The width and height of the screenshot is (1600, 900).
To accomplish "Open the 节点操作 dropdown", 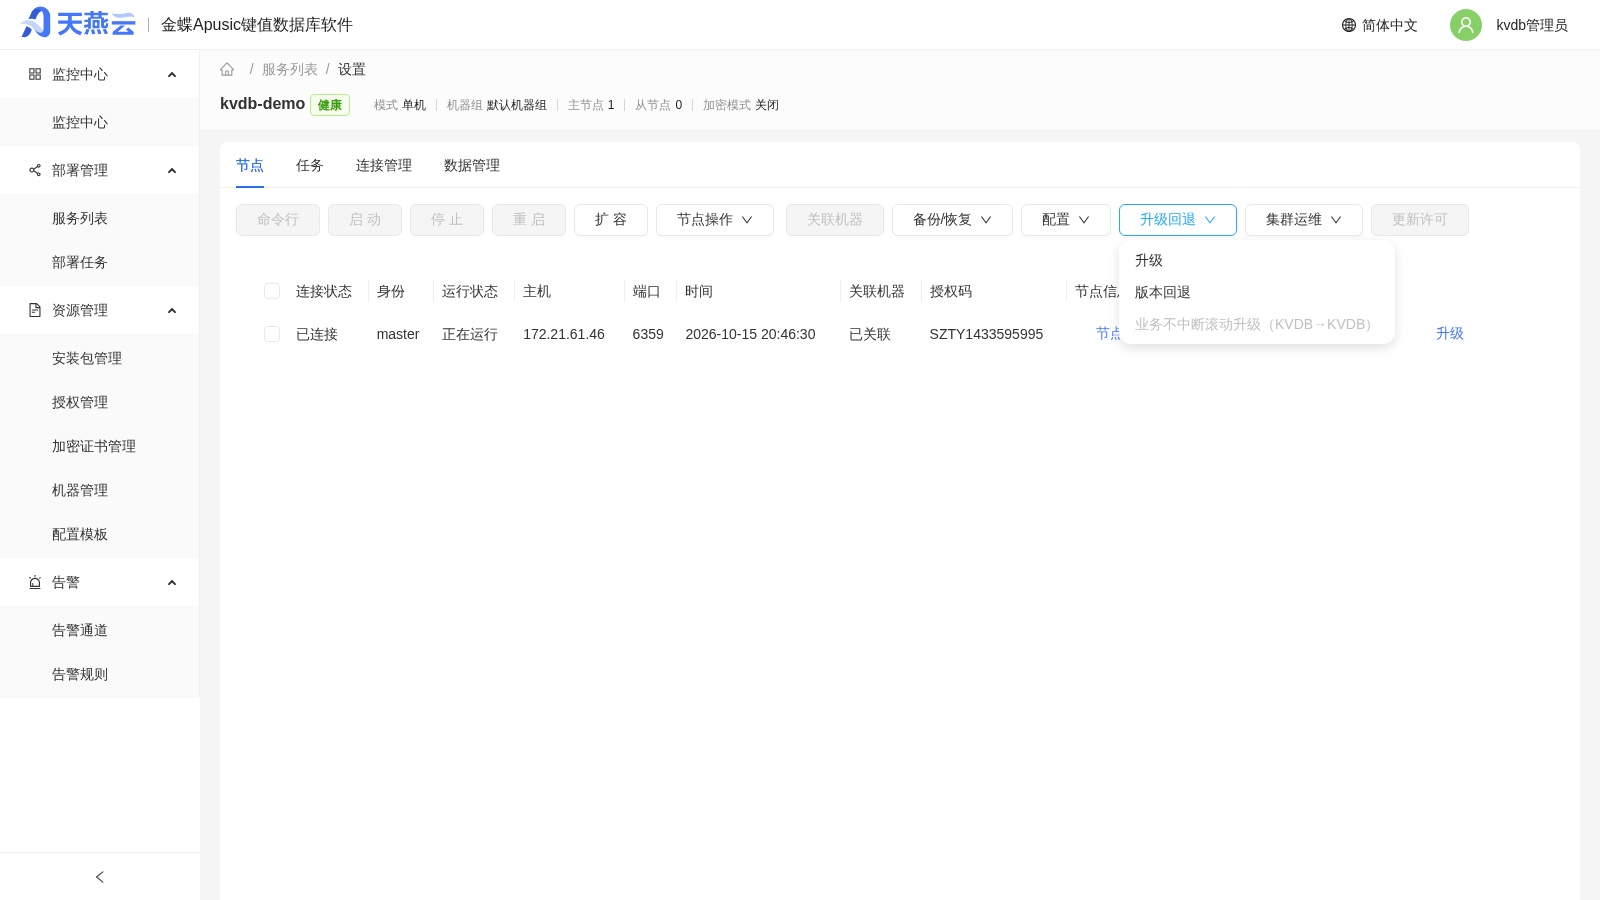I will (x=715, y=220).
